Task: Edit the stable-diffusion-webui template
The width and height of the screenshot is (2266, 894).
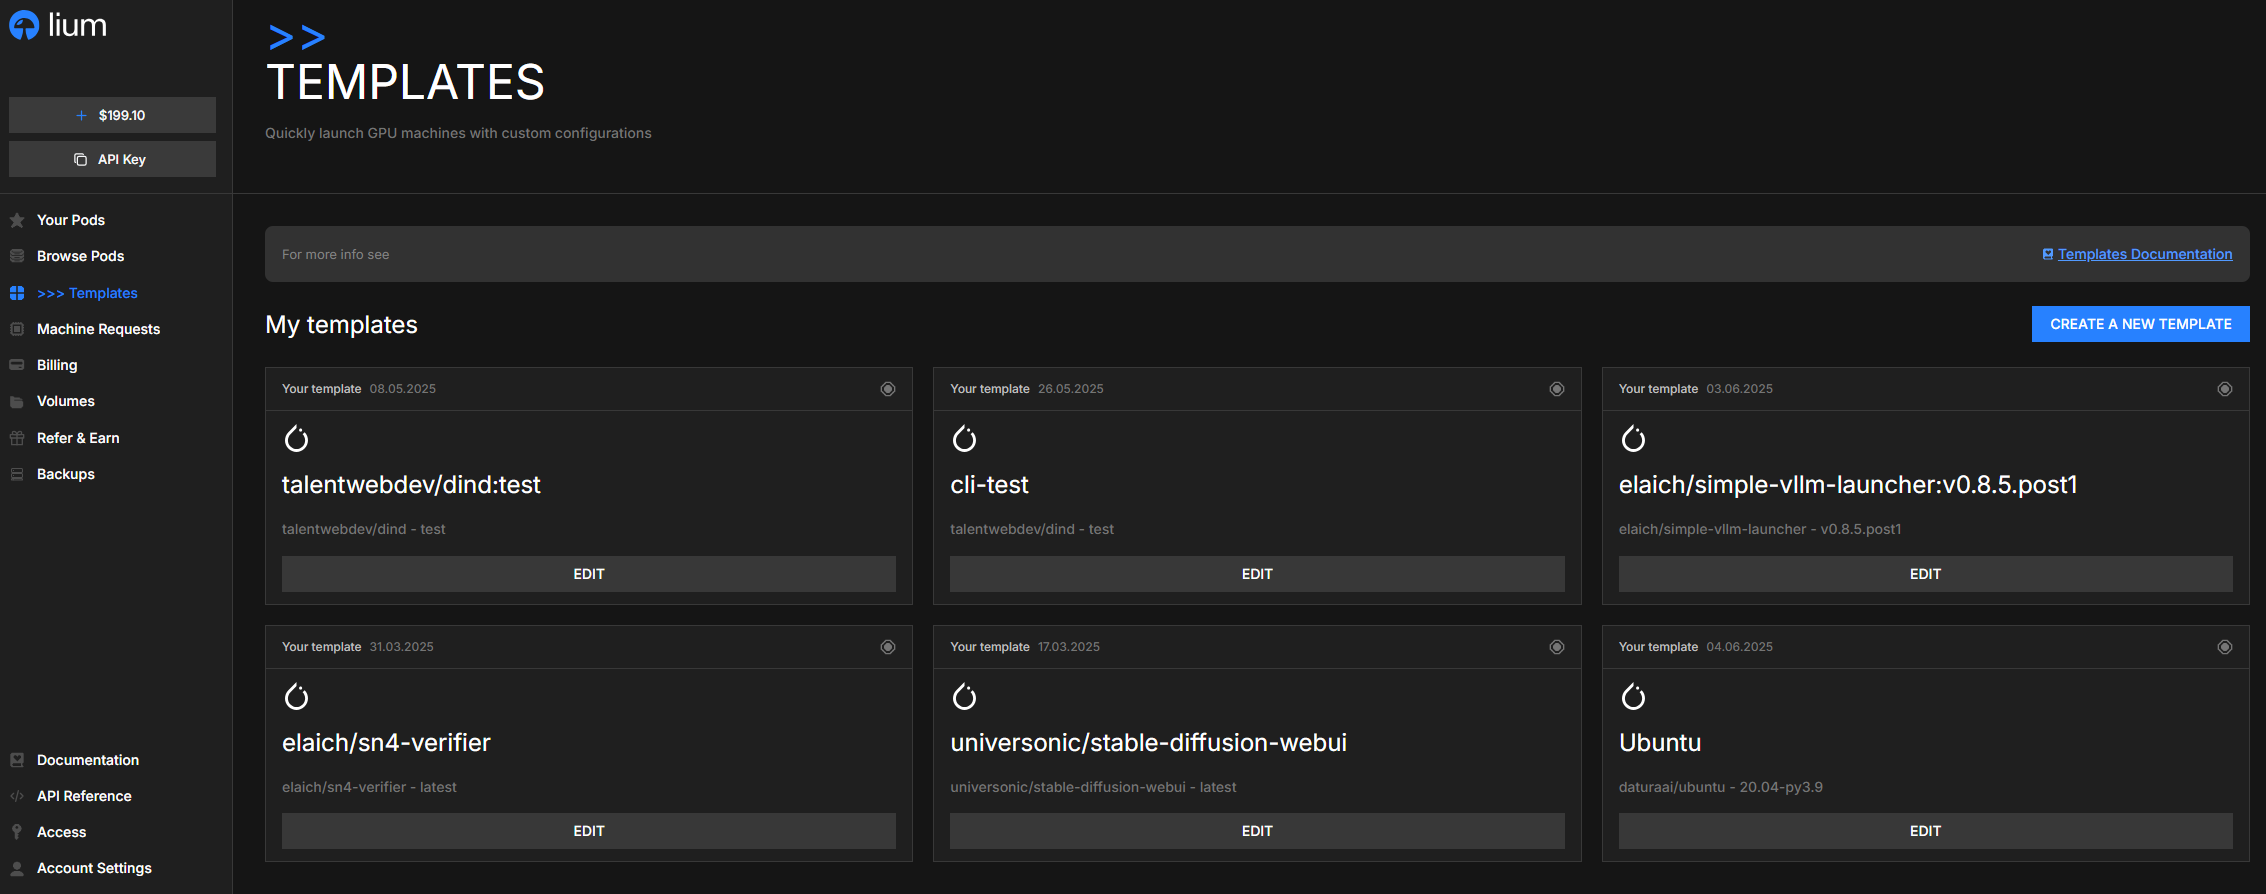Action: [1257, 831]
